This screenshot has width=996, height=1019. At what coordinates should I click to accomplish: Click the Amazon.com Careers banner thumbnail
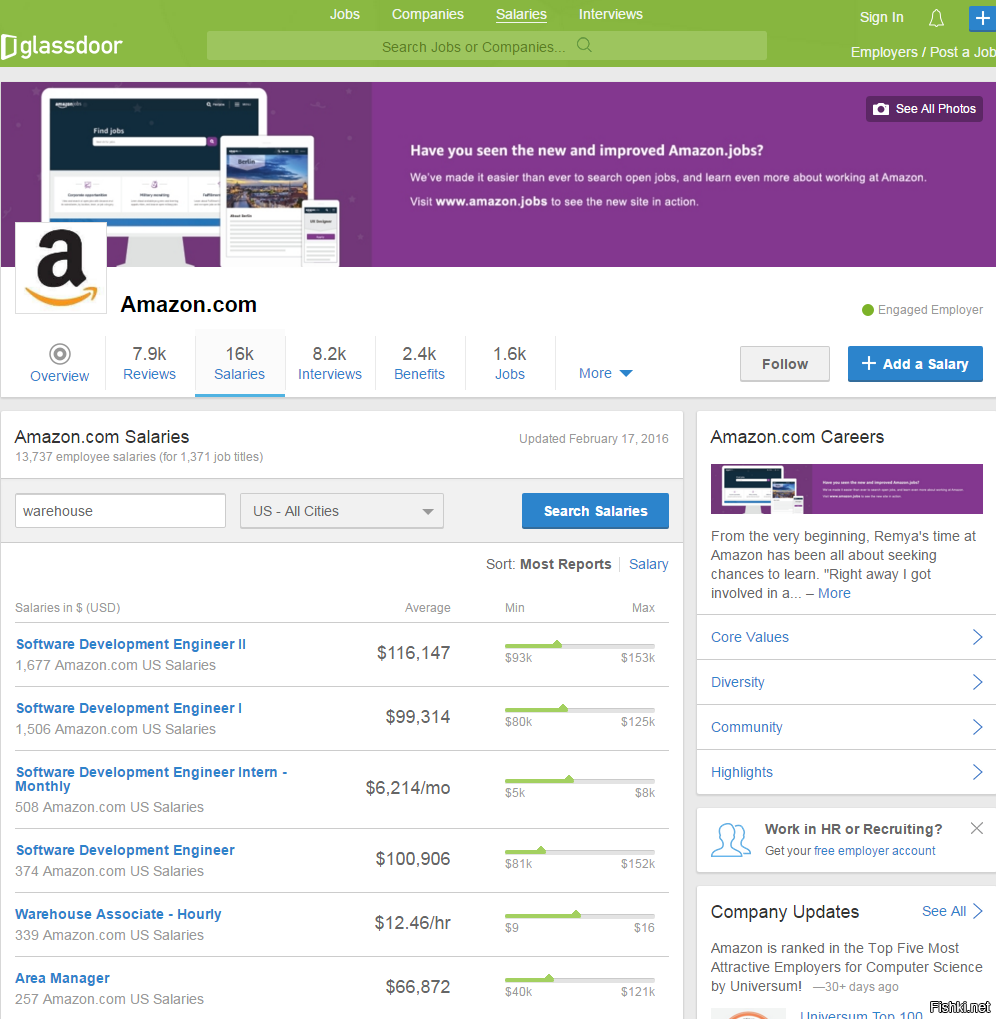point(847,489)
